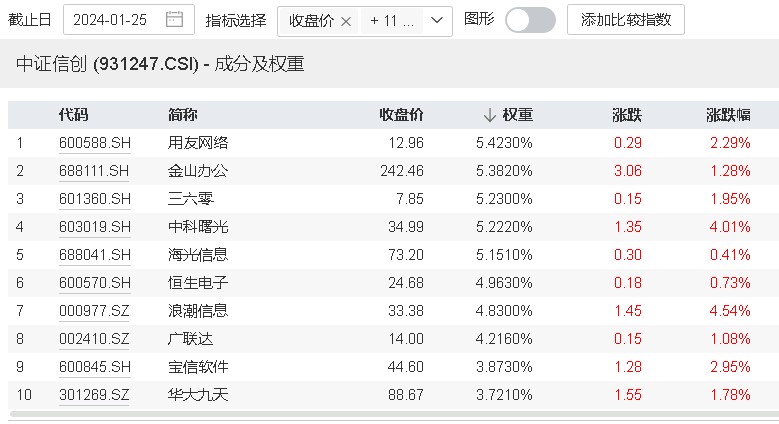Remove the 收盘价 indicator tag

(346, 21)
